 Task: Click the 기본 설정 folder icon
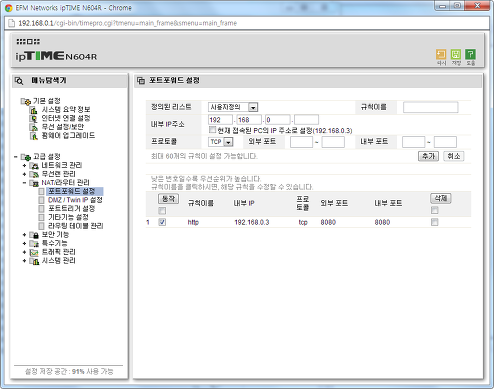click(26, 101)
